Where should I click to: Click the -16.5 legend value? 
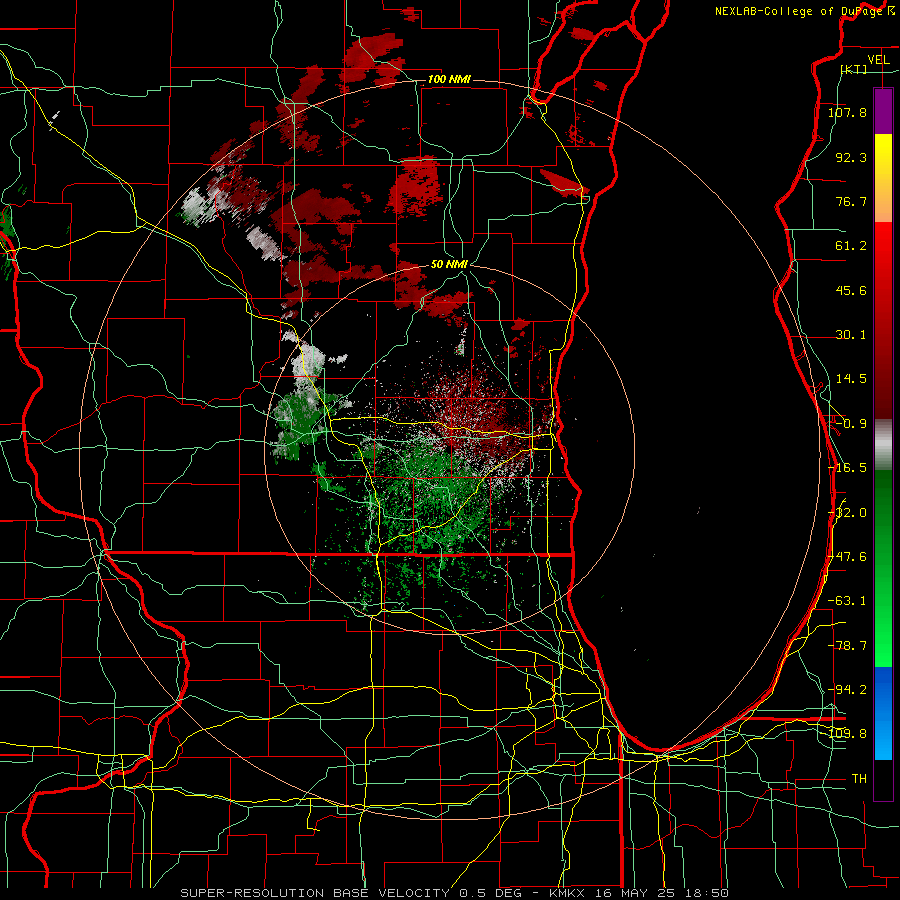tap(847, 468)
